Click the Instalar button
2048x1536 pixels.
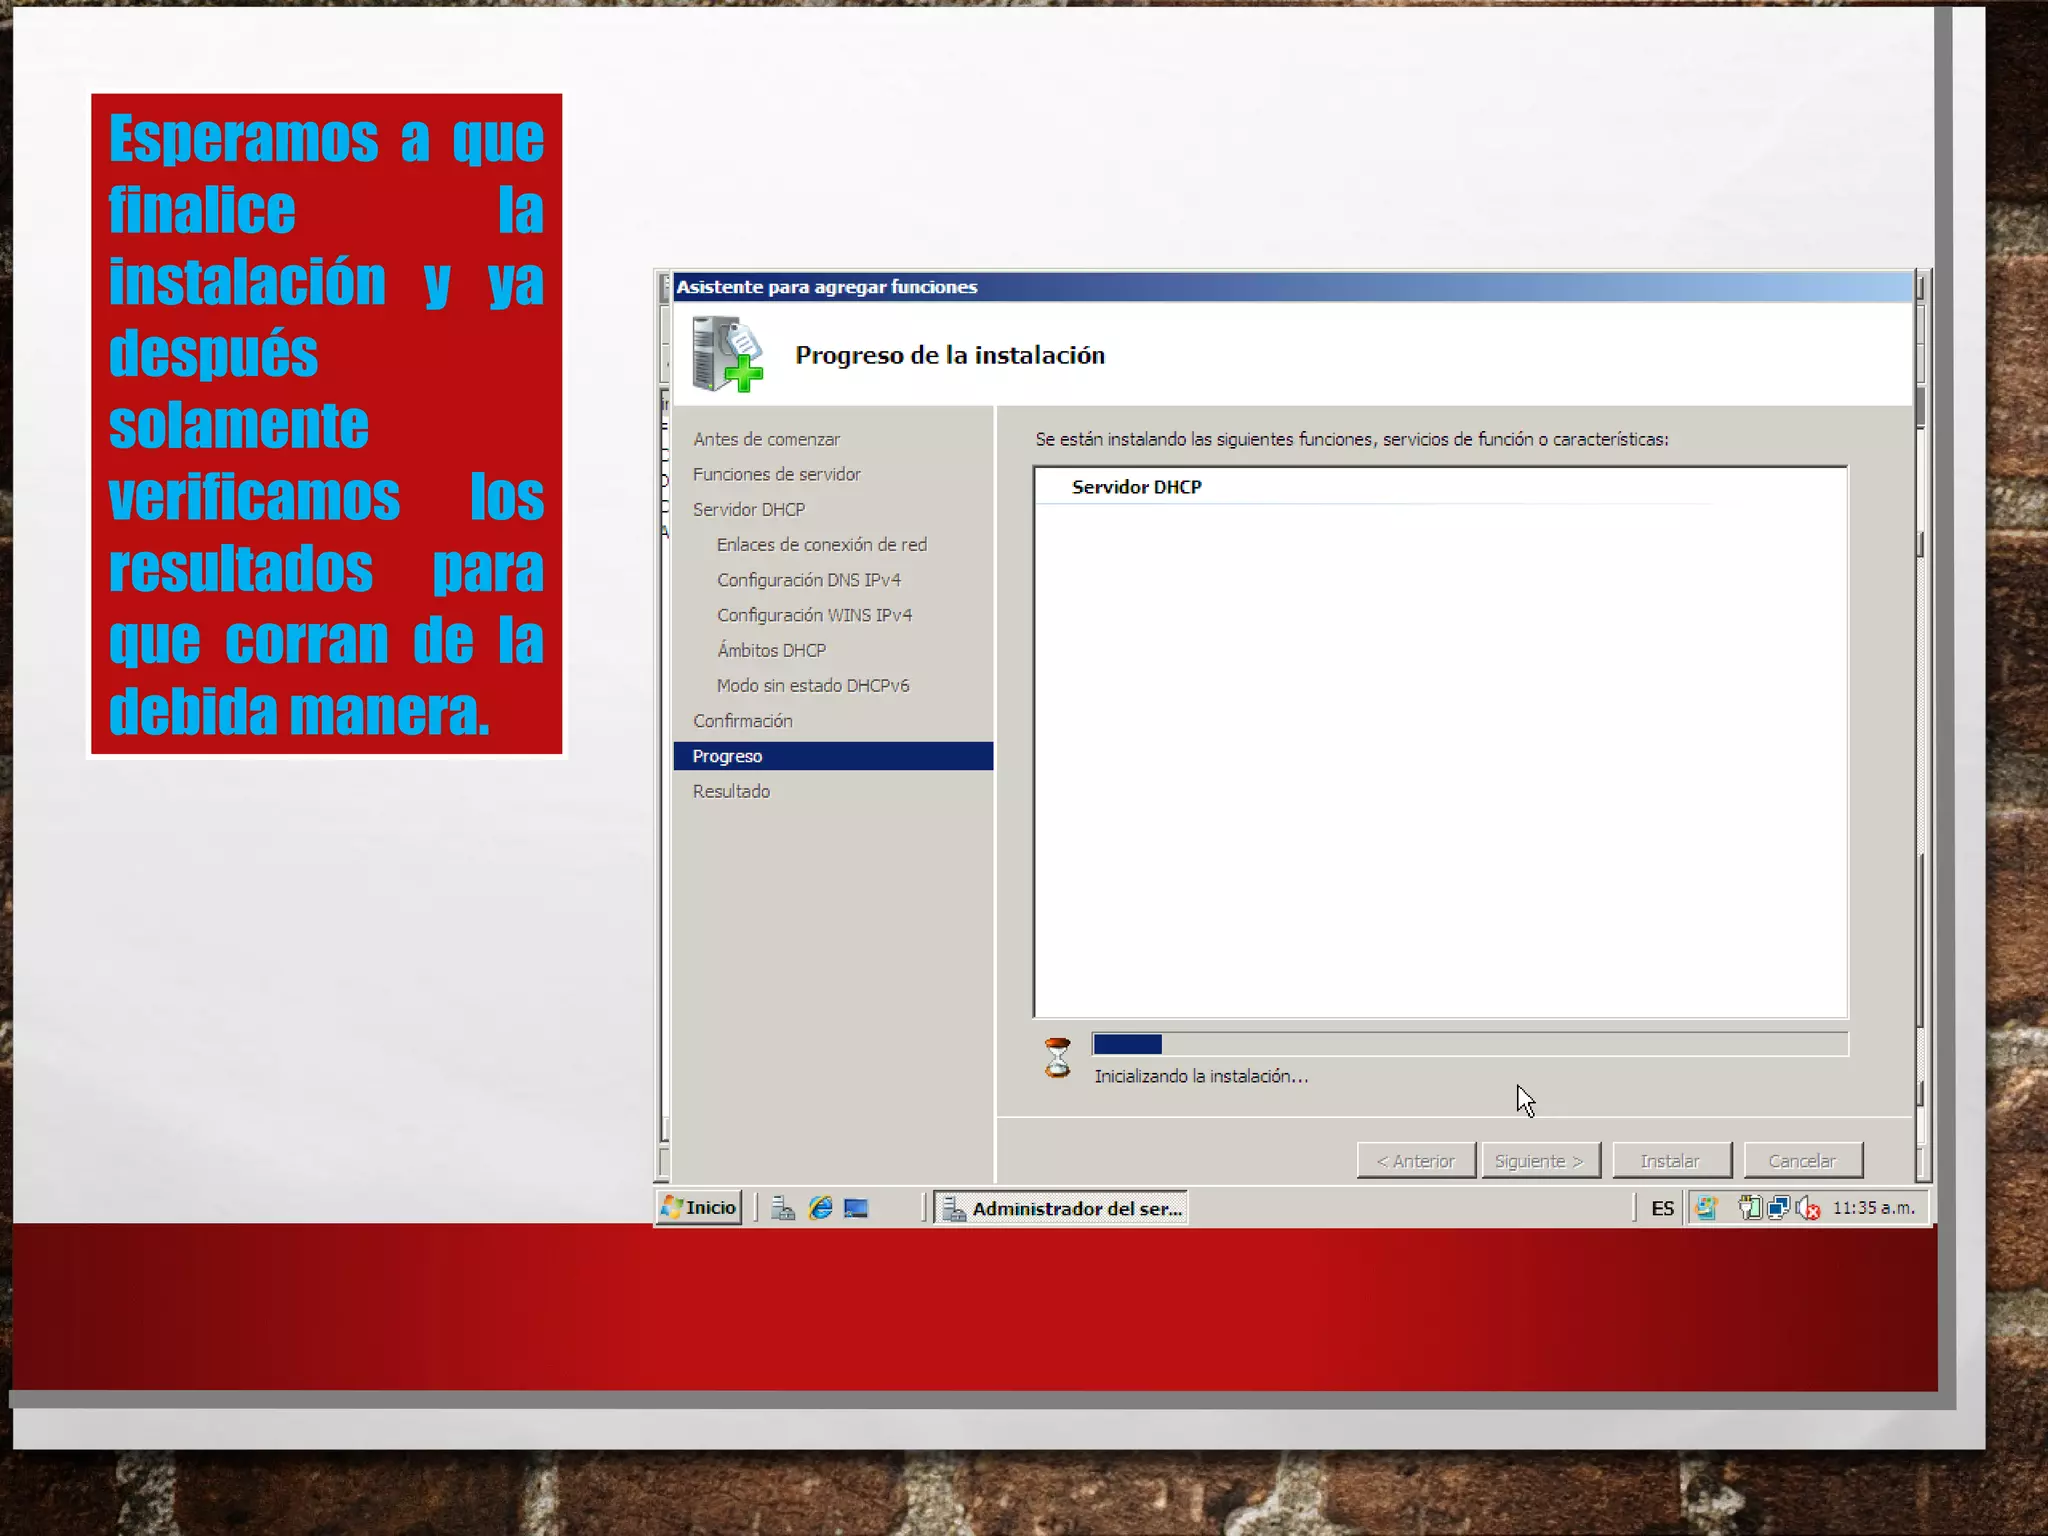click(1670, 1161)
